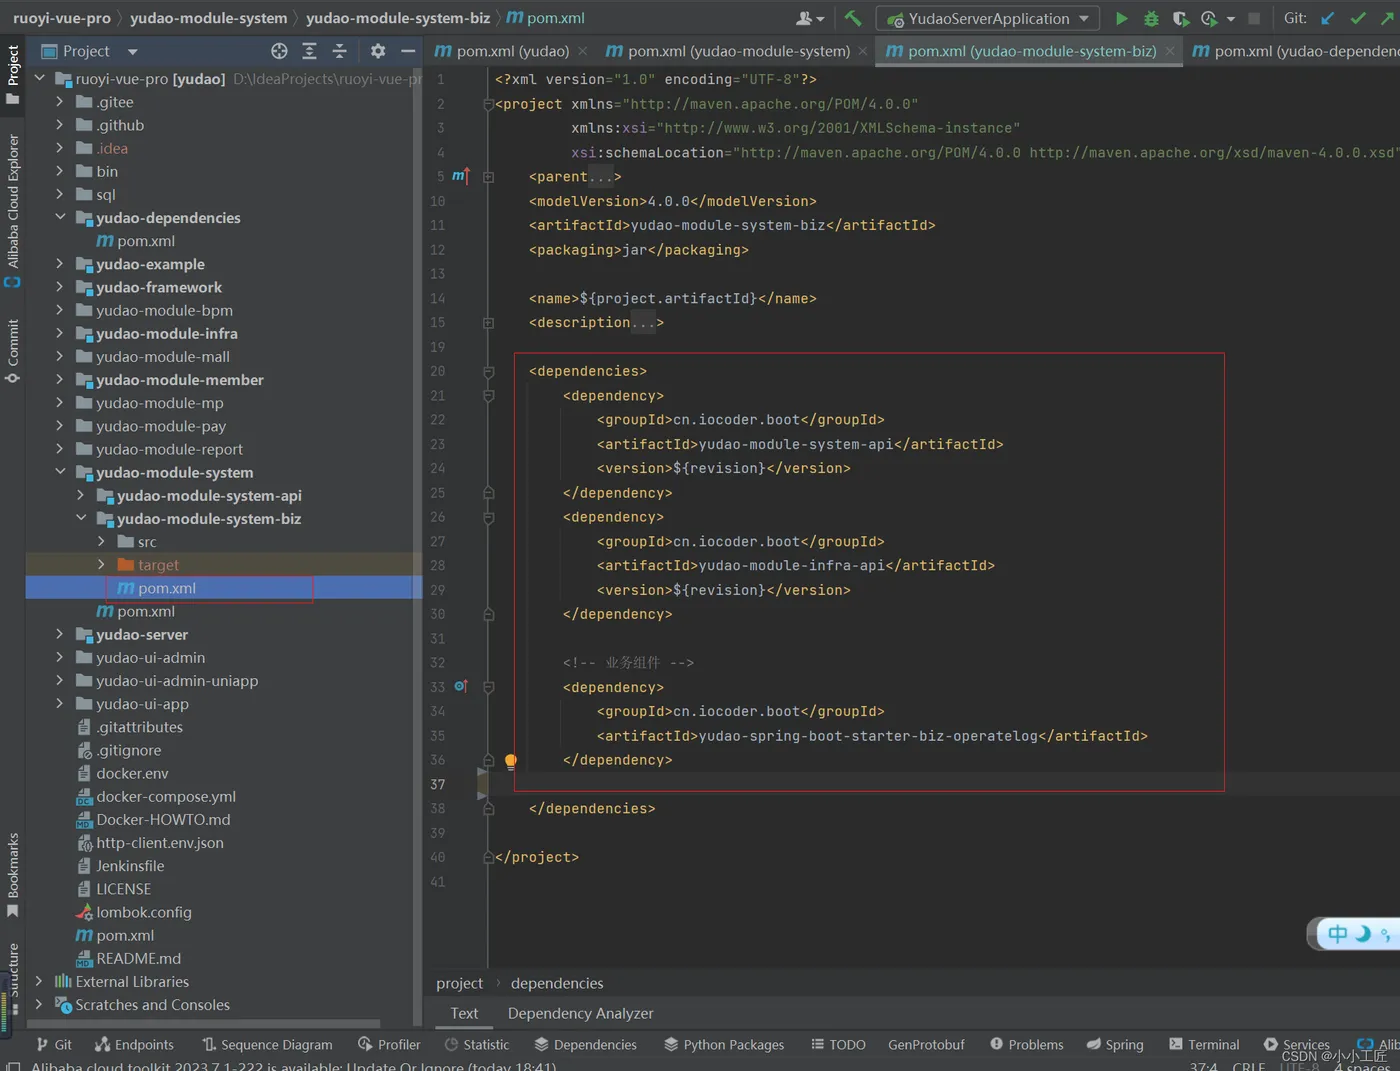This screenshot has height=1071, width=1400.
Task: Open Project panel settings gear
Action: (x=377, y=51)
